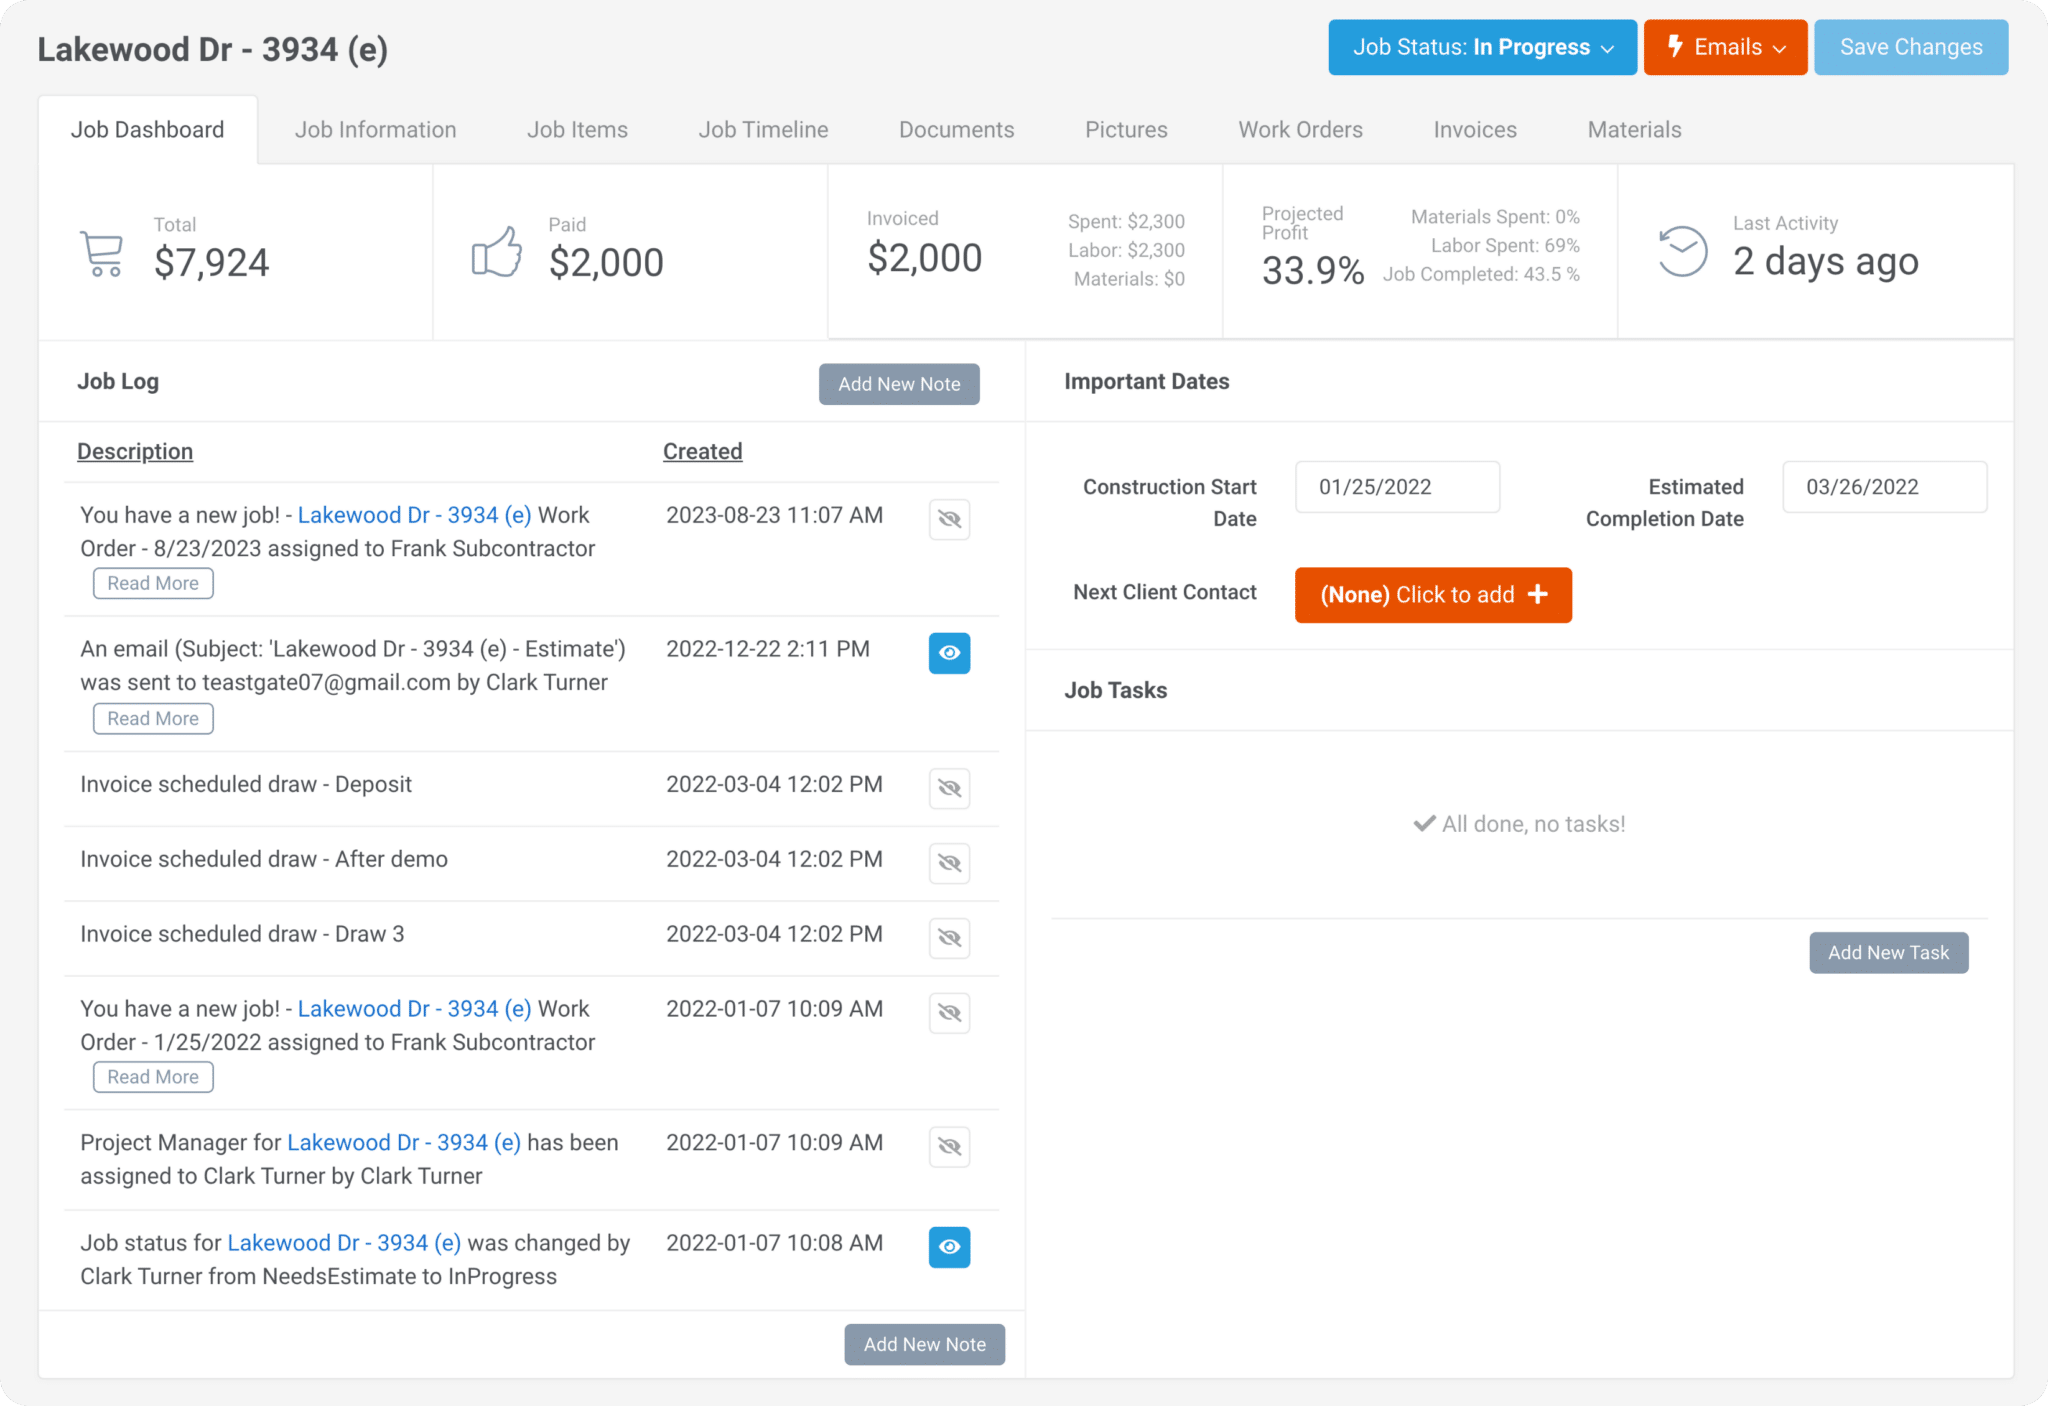Screen dimensions: 2048x1406
Task: Click the Add New Task button
Action: (1889, 953)
